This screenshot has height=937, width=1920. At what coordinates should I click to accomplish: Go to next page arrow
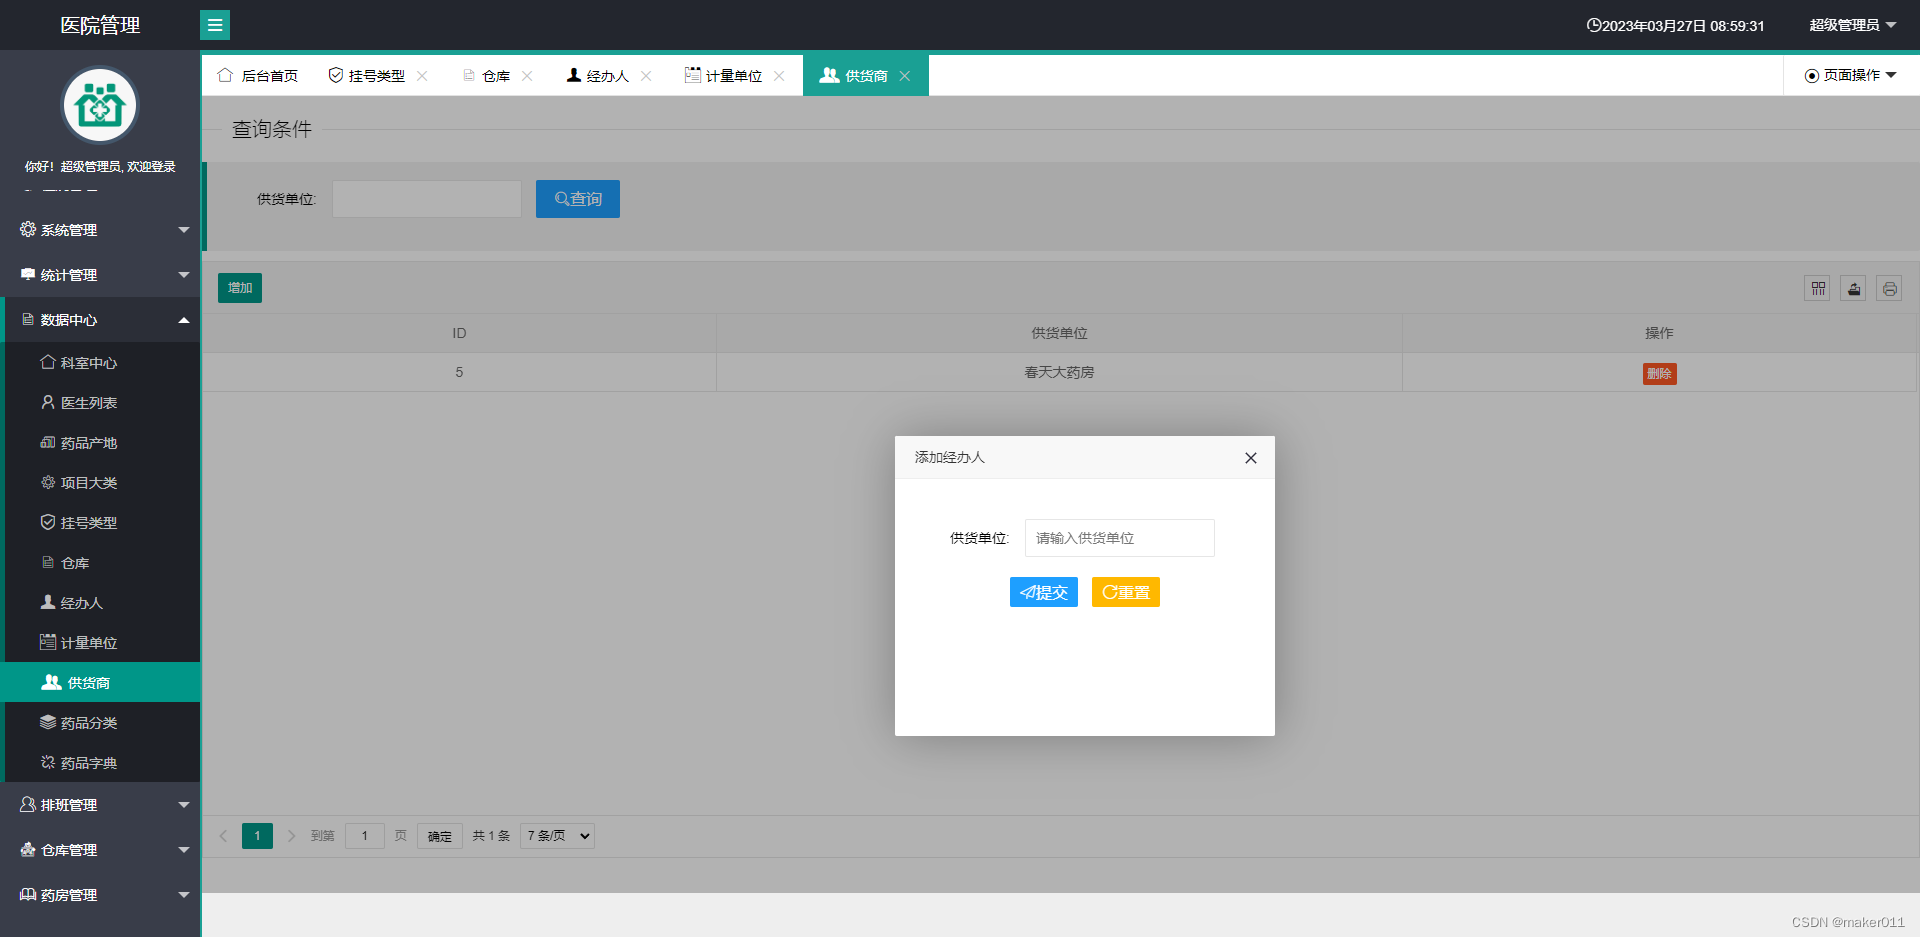click(x=291, y=836)
